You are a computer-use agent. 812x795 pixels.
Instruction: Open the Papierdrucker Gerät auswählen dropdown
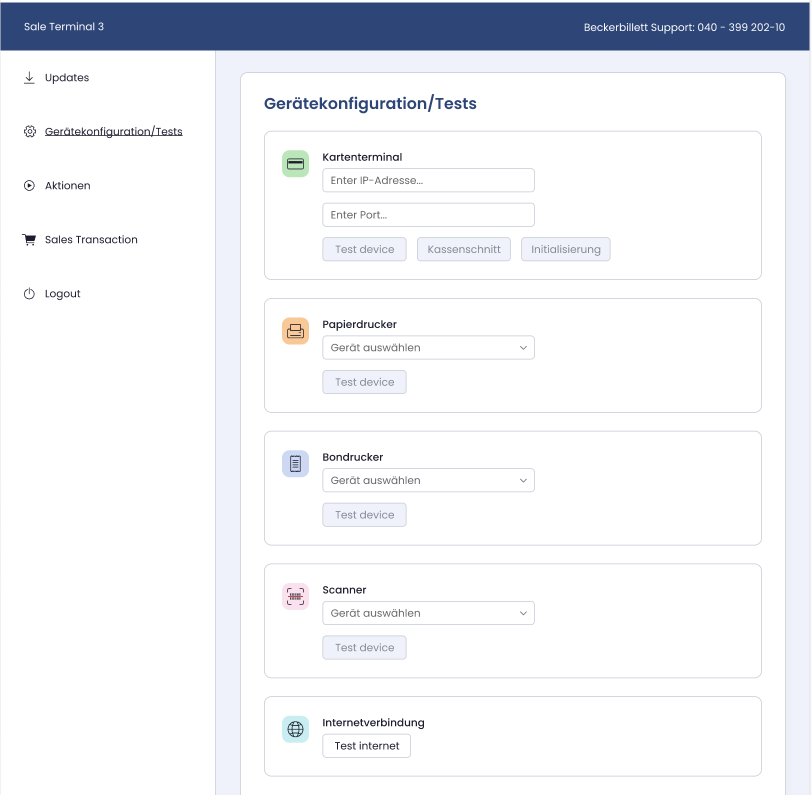pyautogui.click(x=428, y=348)
